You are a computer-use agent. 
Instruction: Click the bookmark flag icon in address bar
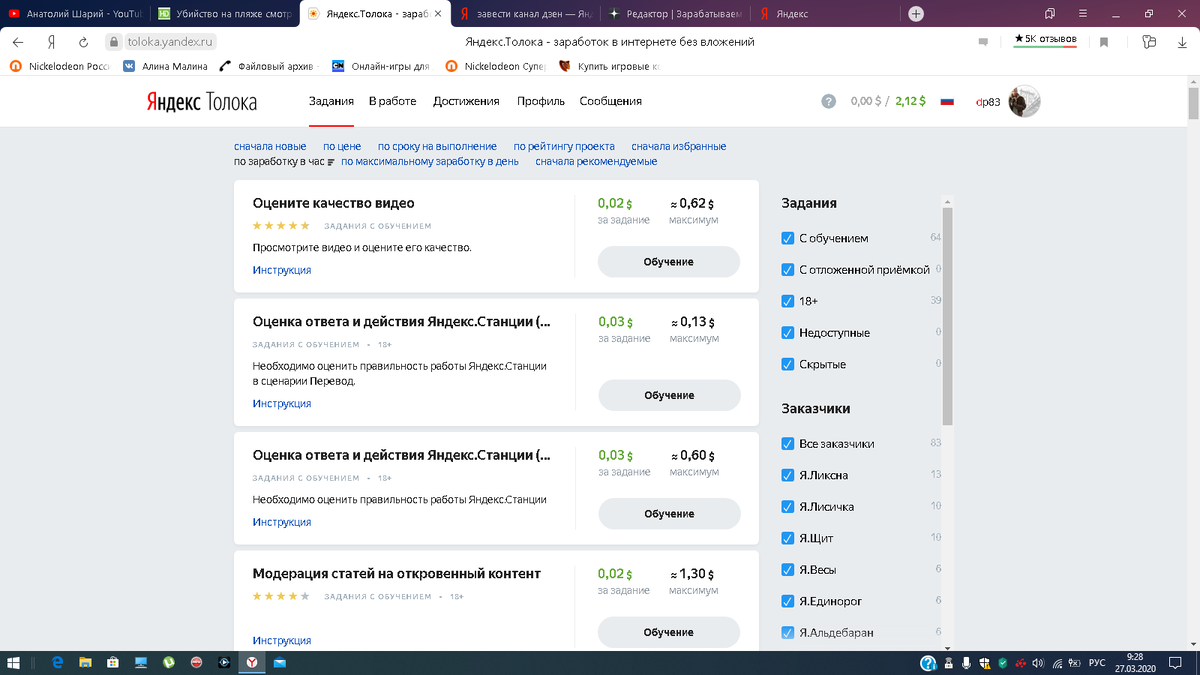[1104, 42]
